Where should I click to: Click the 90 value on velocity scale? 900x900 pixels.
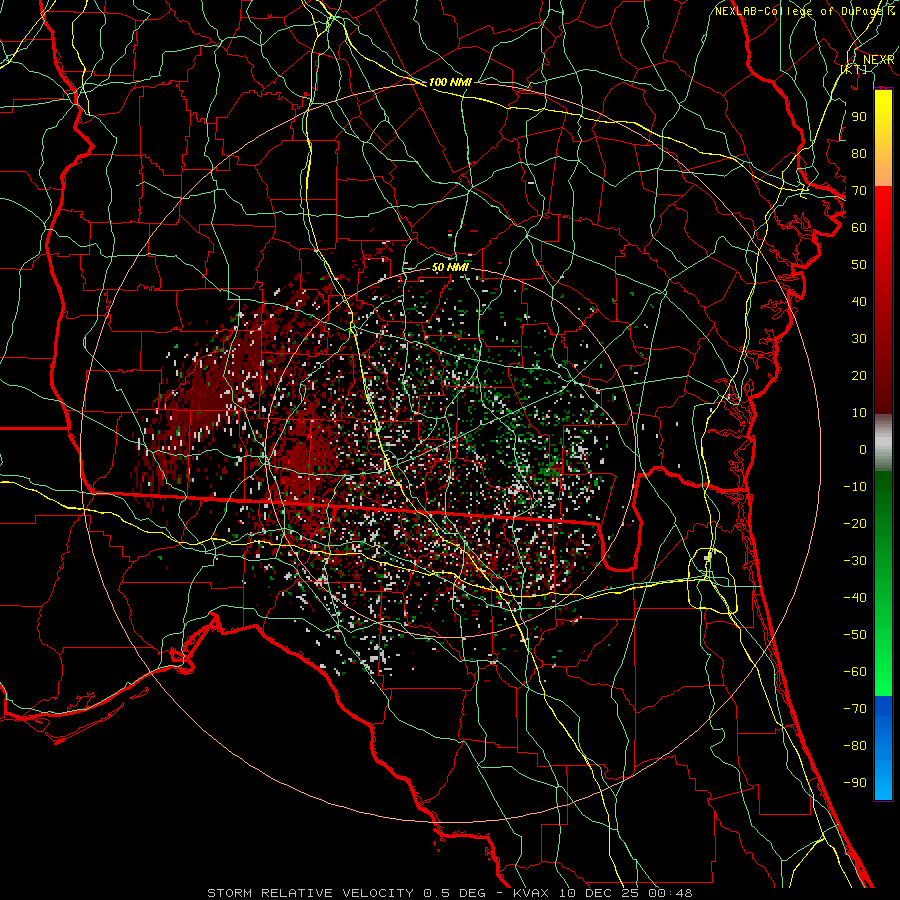859,117
